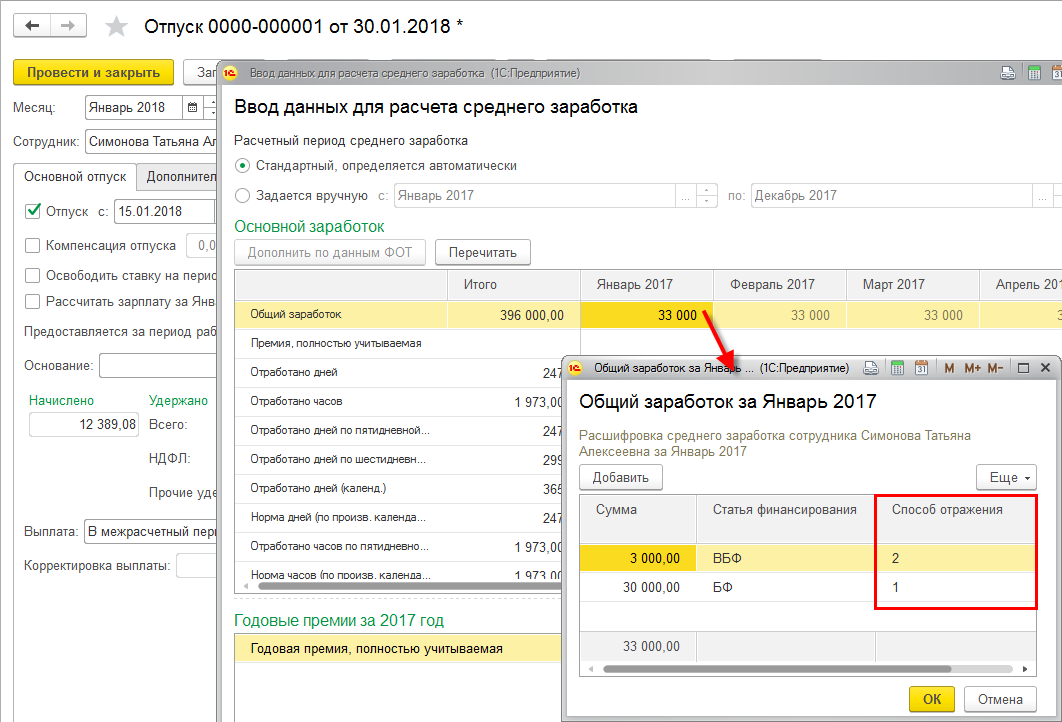Click the Отпуск start date field 15.01.2018

(x=165, y=211)
